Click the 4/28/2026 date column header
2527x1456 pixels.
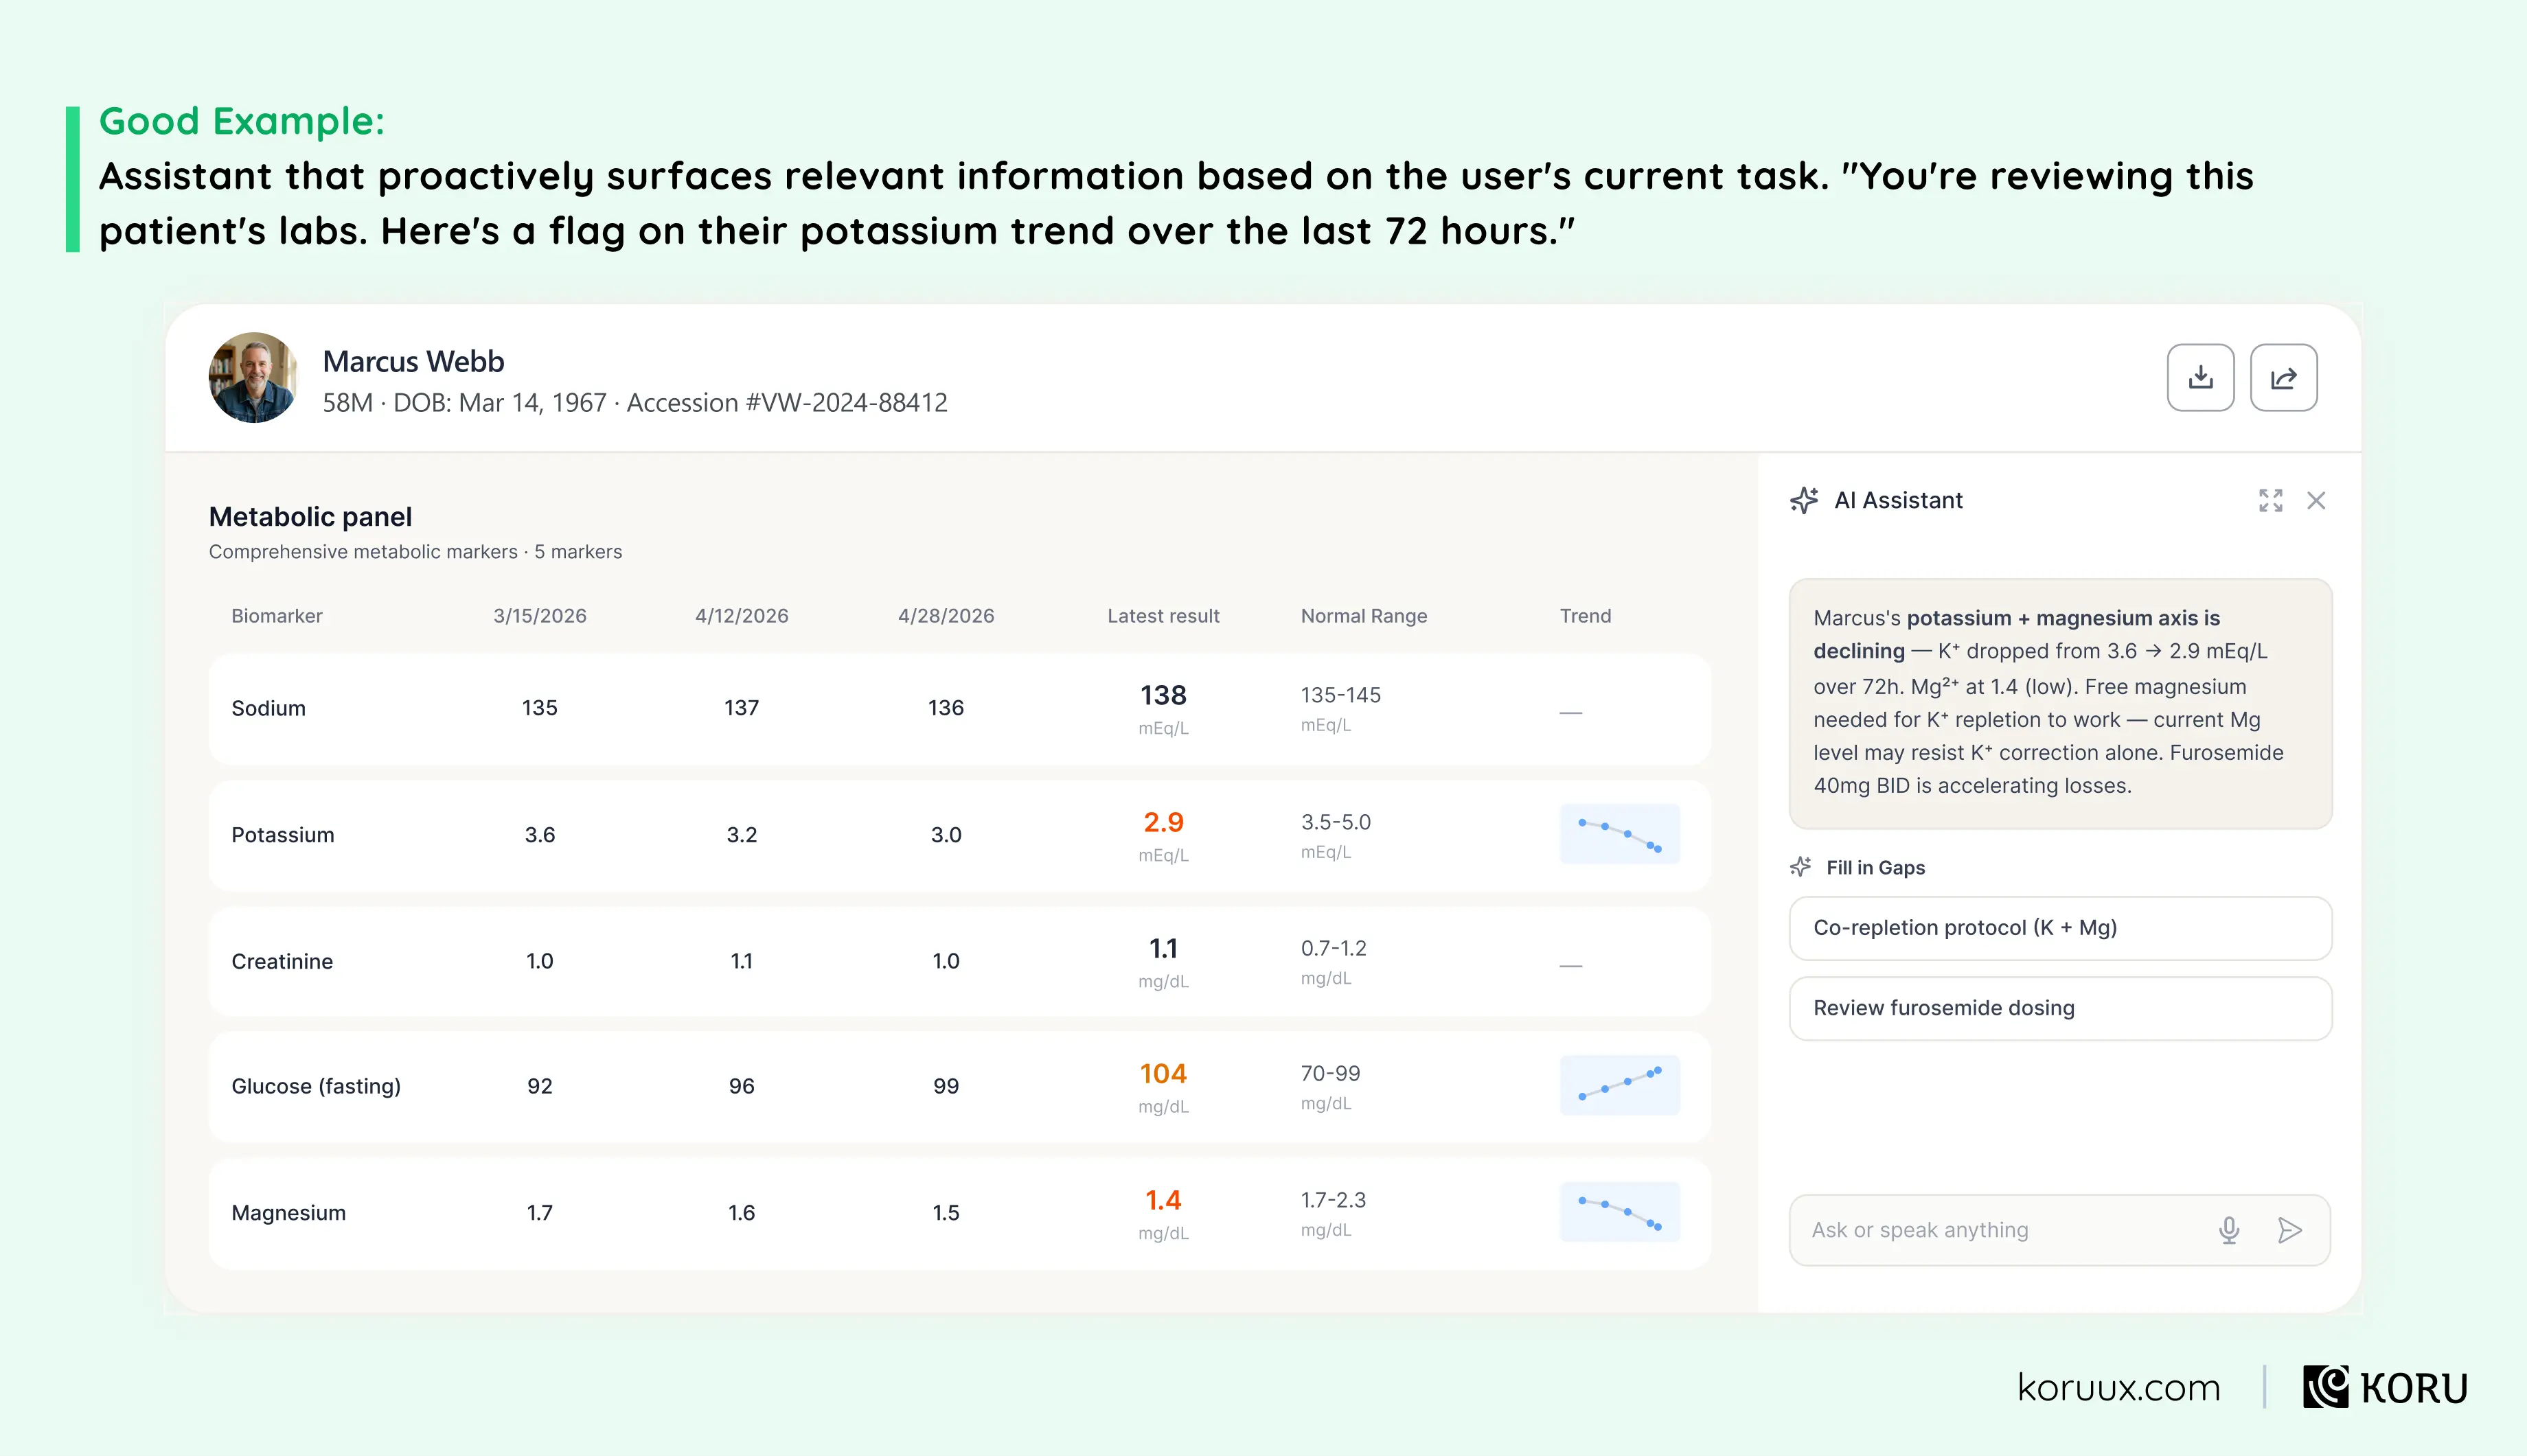point(946,616)
